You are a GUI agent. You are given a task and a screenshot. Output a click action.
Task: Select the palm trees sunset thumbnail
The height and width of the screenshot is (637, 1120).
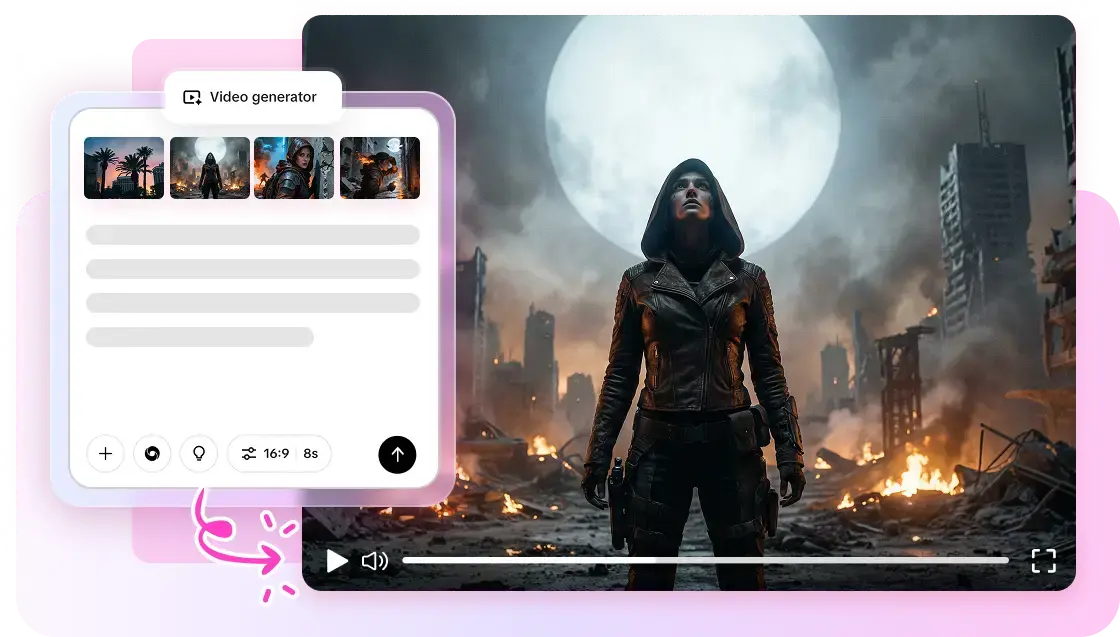pos(124,168)
